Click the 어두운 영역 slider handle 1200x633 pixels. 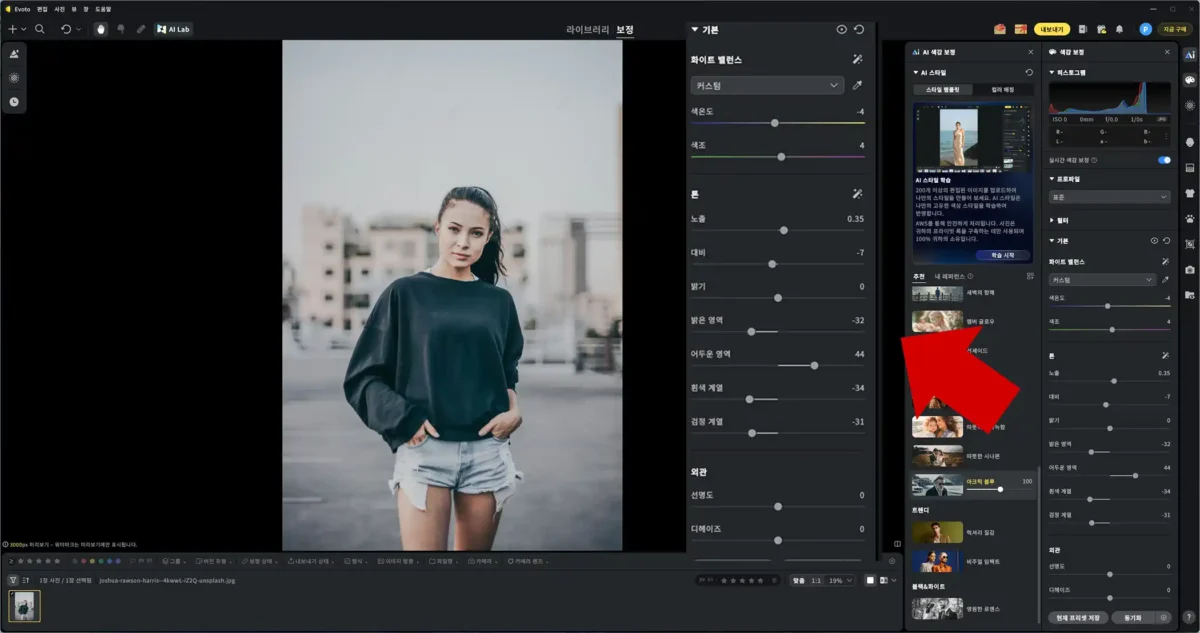814,365
